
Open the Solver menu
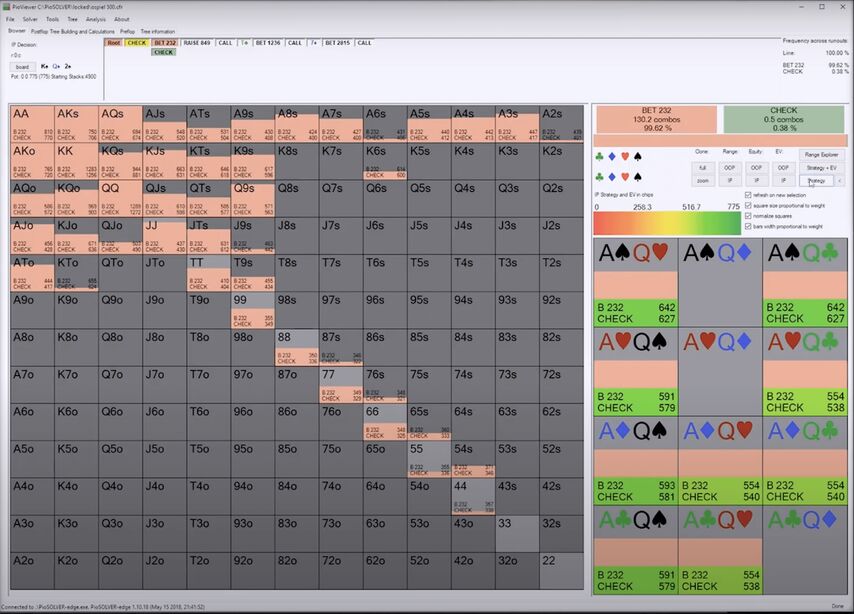(30, 19)
